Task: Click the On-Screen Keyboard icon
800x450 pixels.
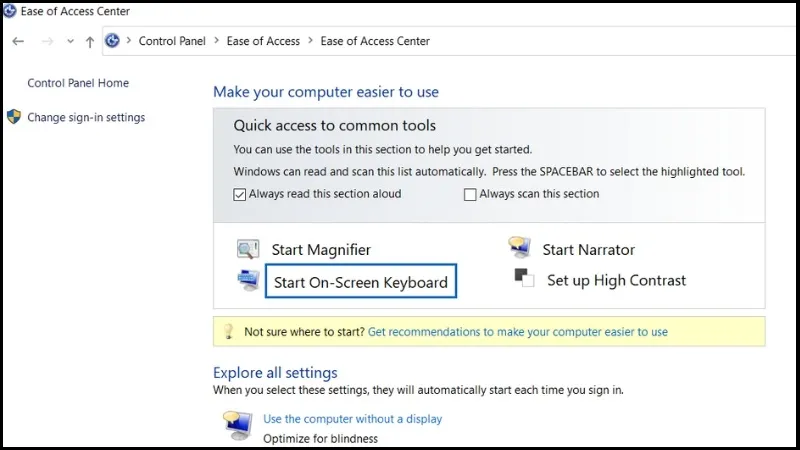Action: (x=247, y=281)
